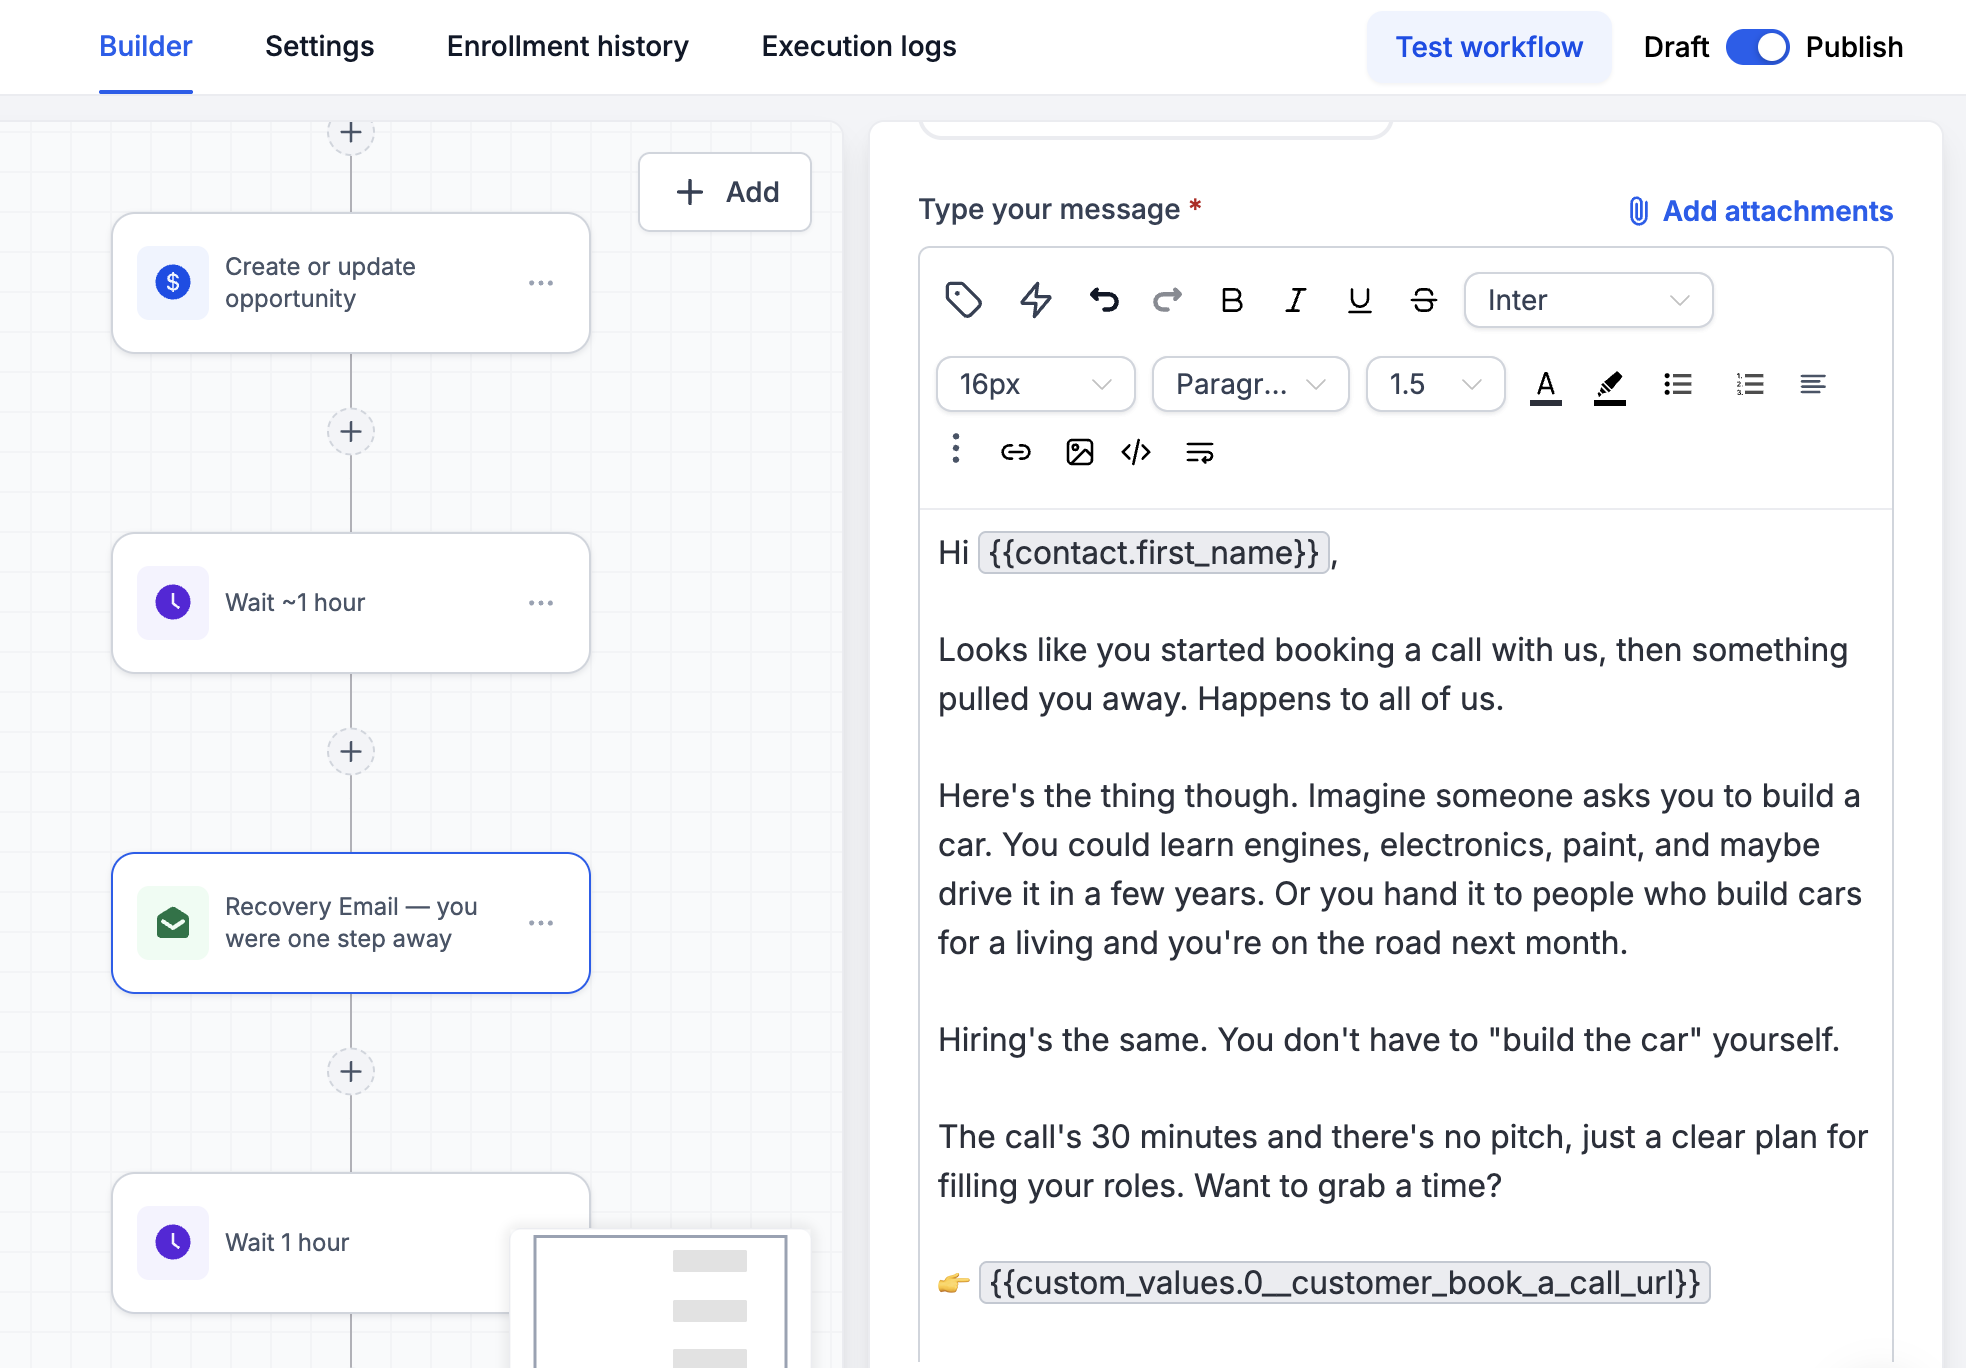Open menu for Wait ~1 hour step

[x=541, y=603]
